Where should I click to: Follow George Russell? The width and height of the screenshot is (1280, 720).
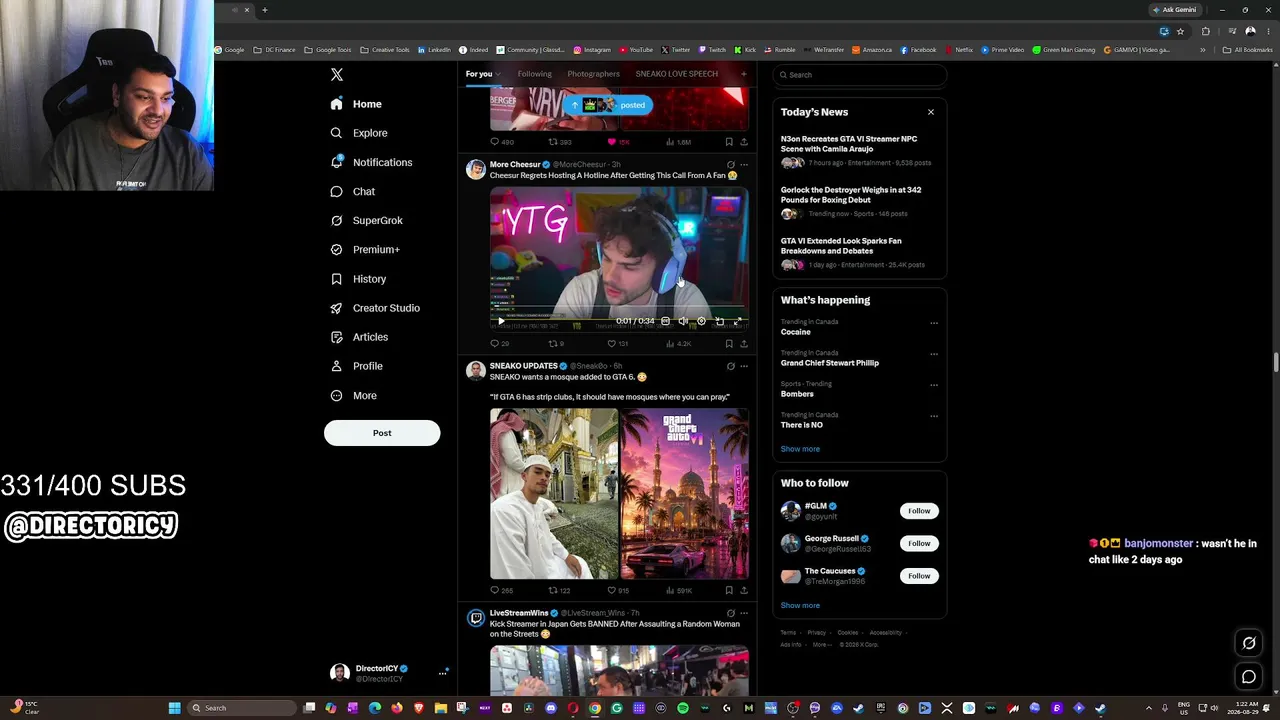click(919, 543)
